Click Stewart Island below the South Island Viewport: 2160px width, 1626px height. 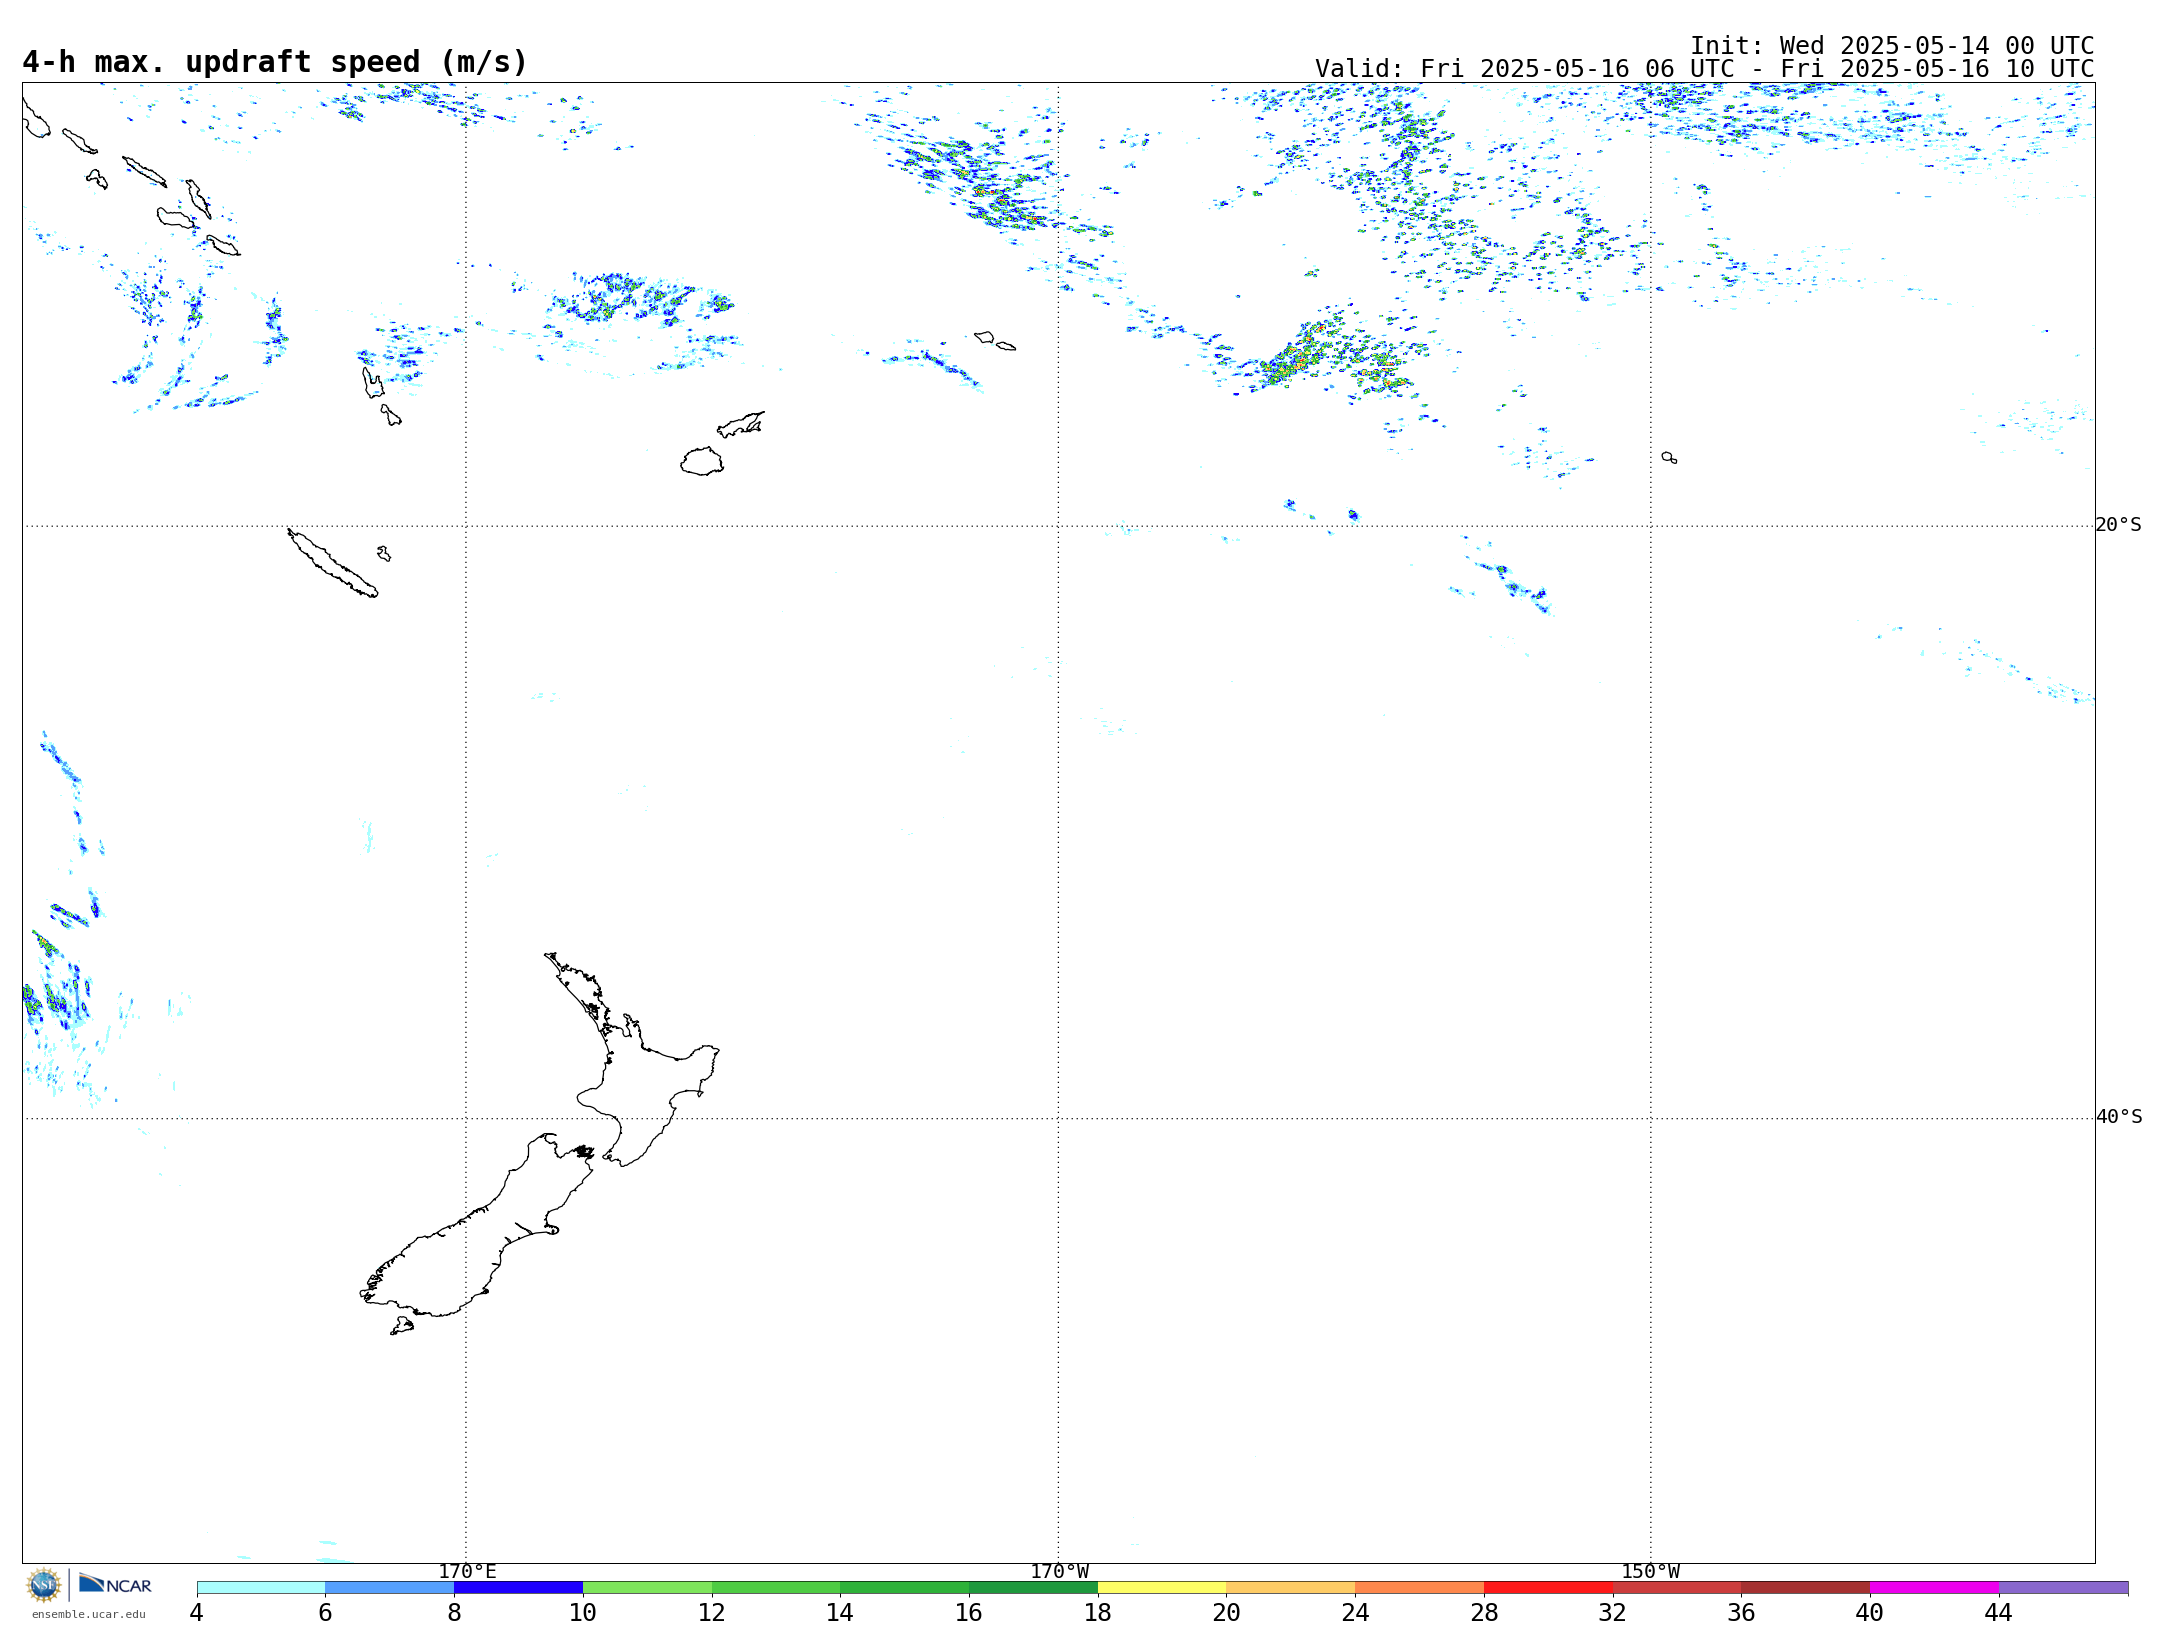click(x=402, y=1326)
